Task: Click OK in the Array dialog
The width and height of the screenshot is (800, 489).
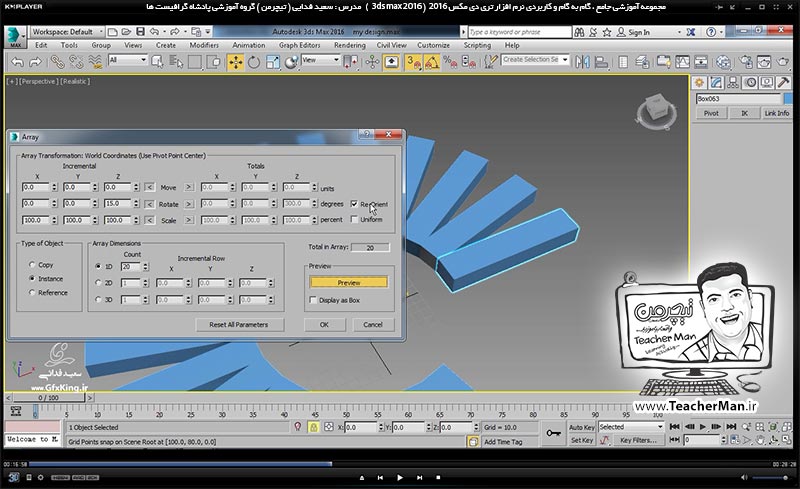Action: [x=324, y=325]
